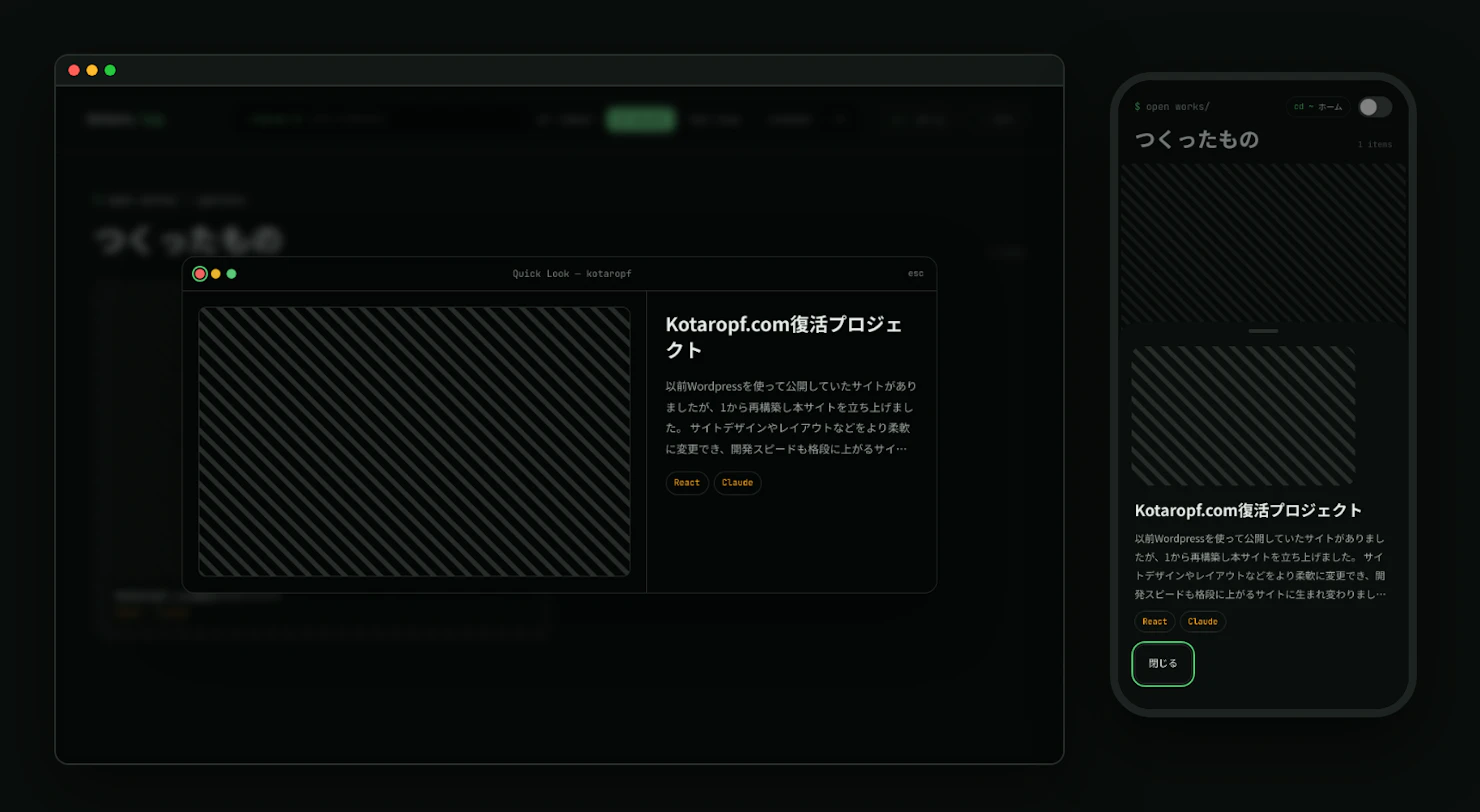Click the green dot in the Quick Look title bar

(x=232, y=274)
